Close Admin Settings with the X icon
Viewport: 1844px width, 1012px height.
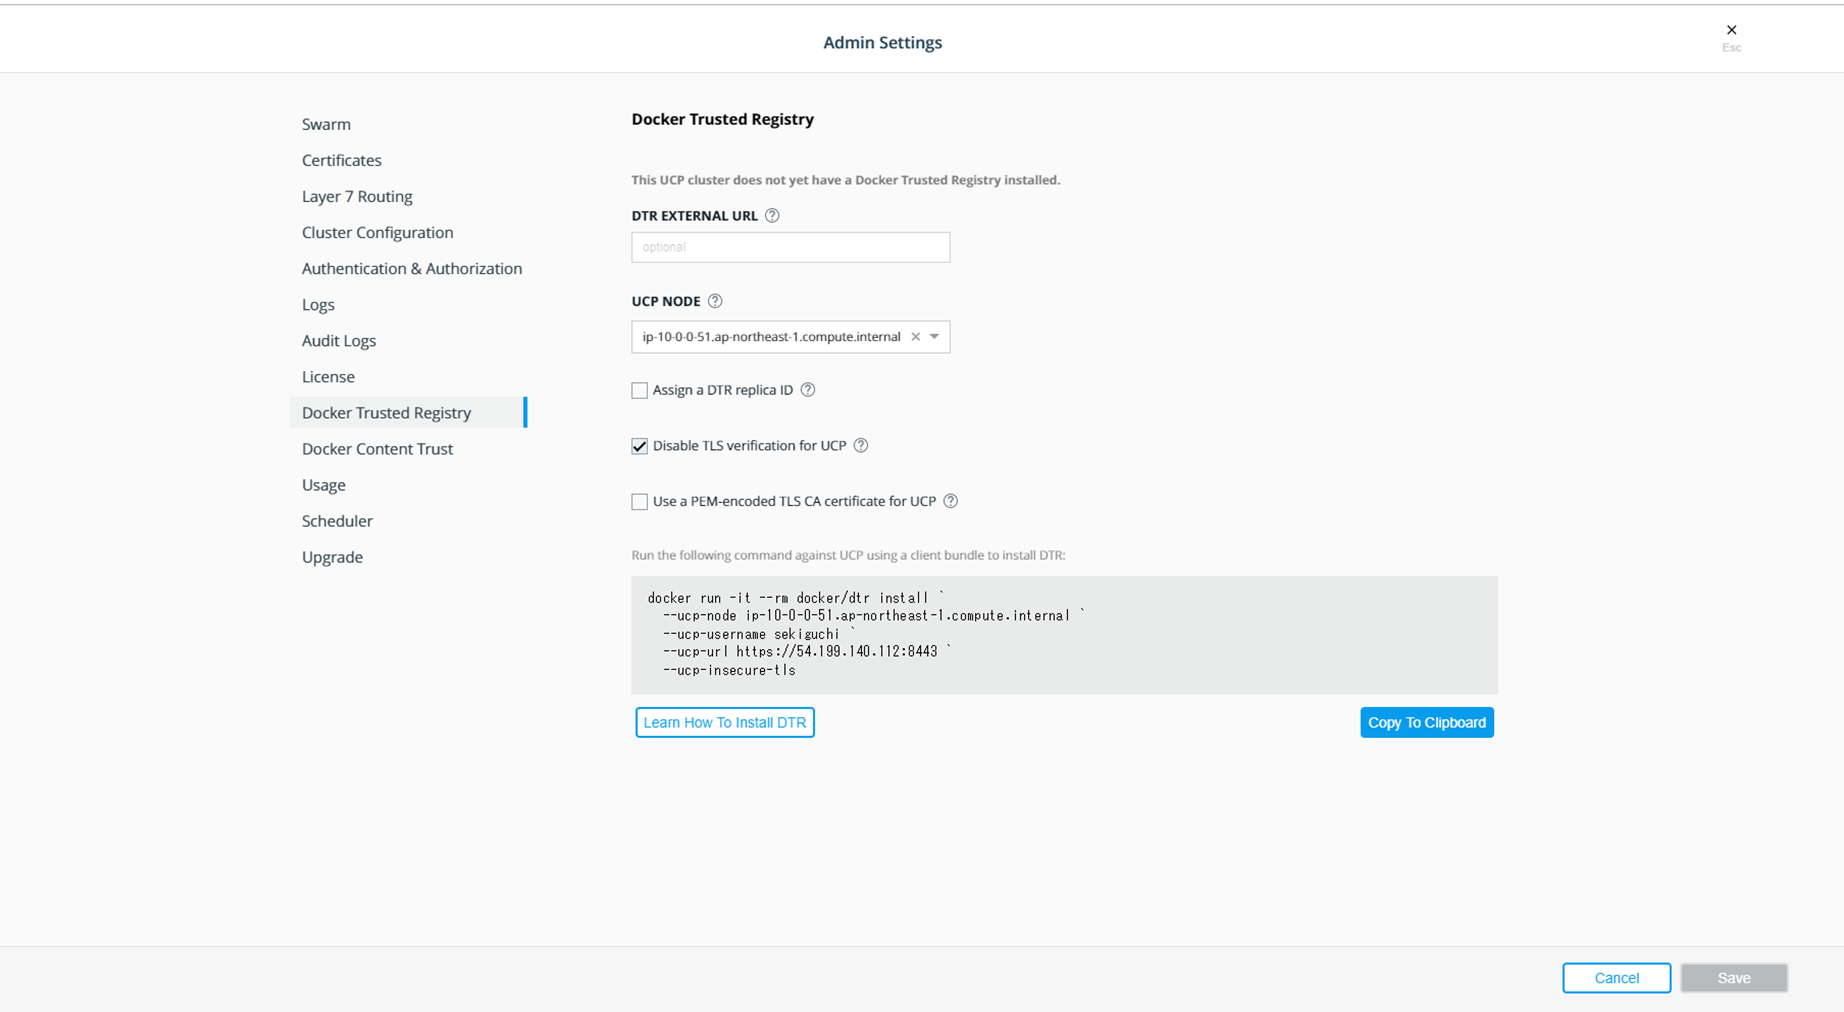(1731, 30)
